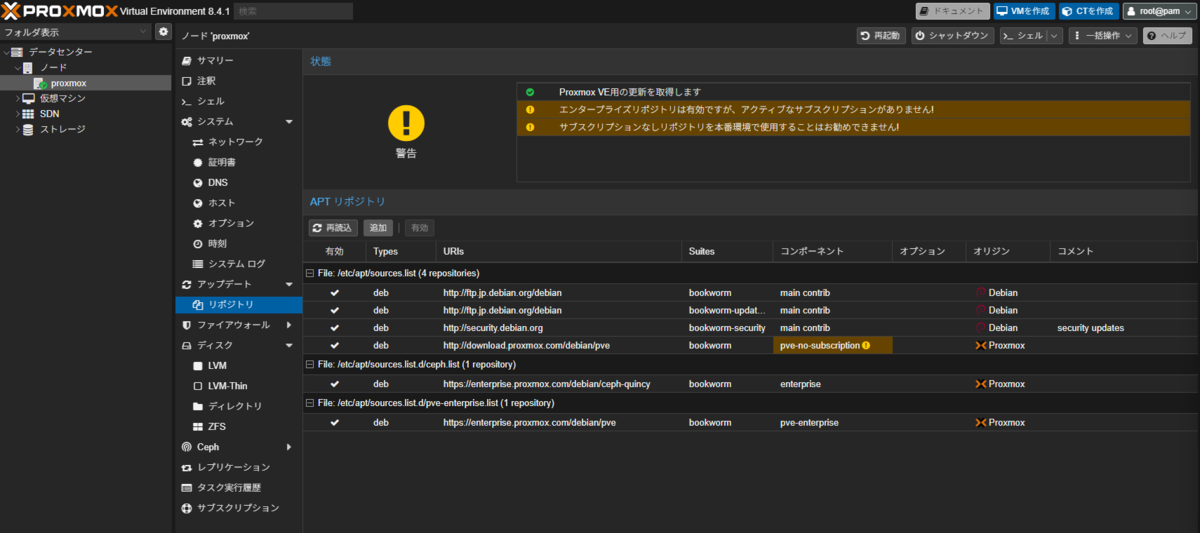Select the proxmox node in tree

pos(68,83)
